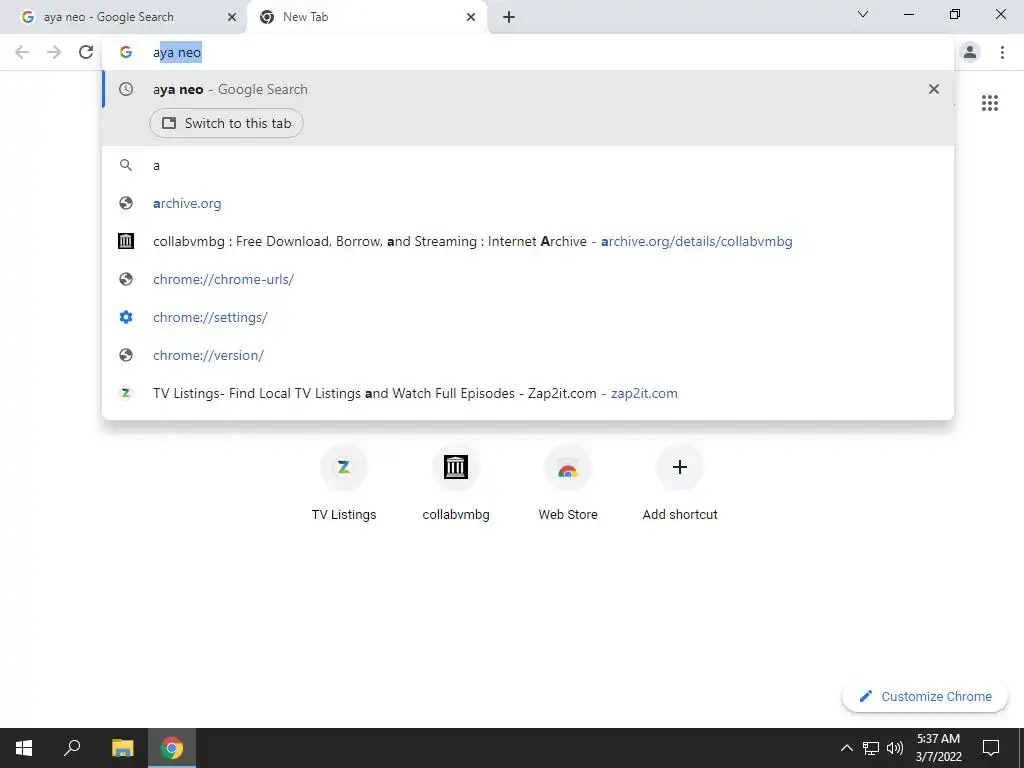Open the Chrome profile avatar

970,52
